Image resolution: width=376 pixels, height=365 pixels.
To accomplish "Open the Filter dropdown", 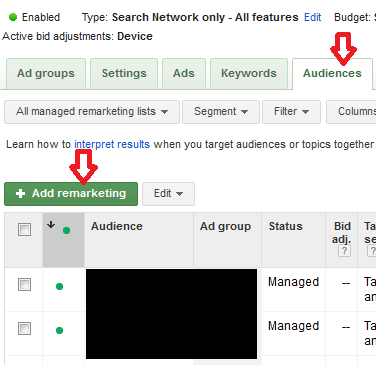I will [291, 112].
